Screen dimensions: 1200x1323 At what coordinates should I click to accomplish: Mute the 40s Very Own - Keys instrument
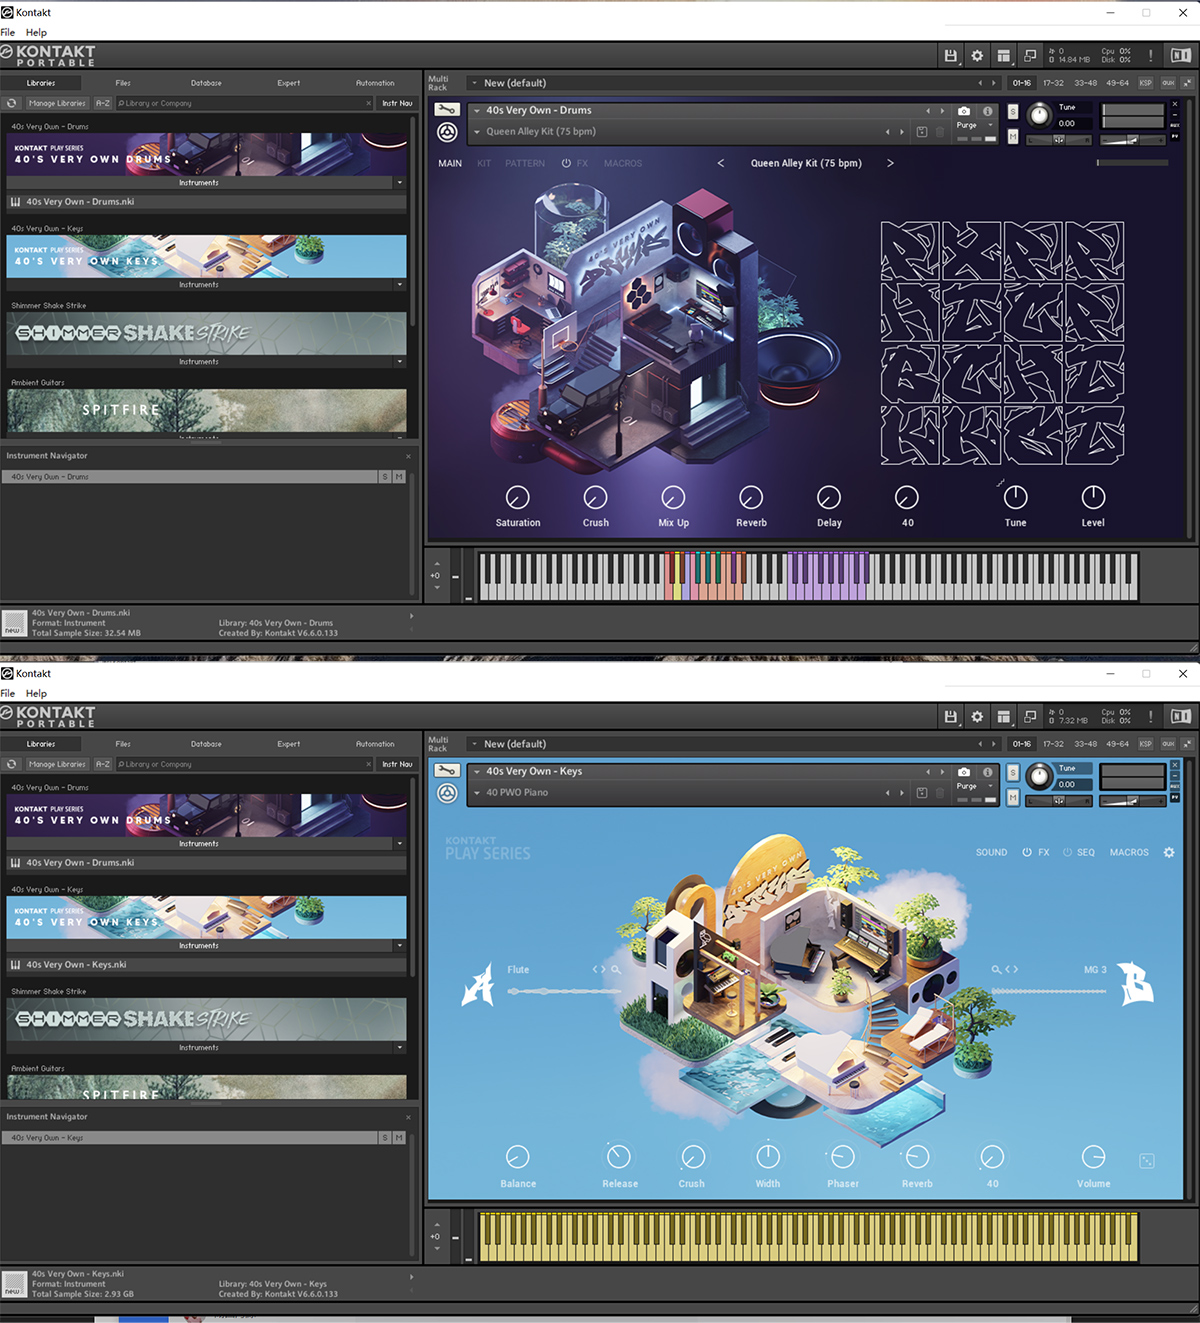[1013, 797]
